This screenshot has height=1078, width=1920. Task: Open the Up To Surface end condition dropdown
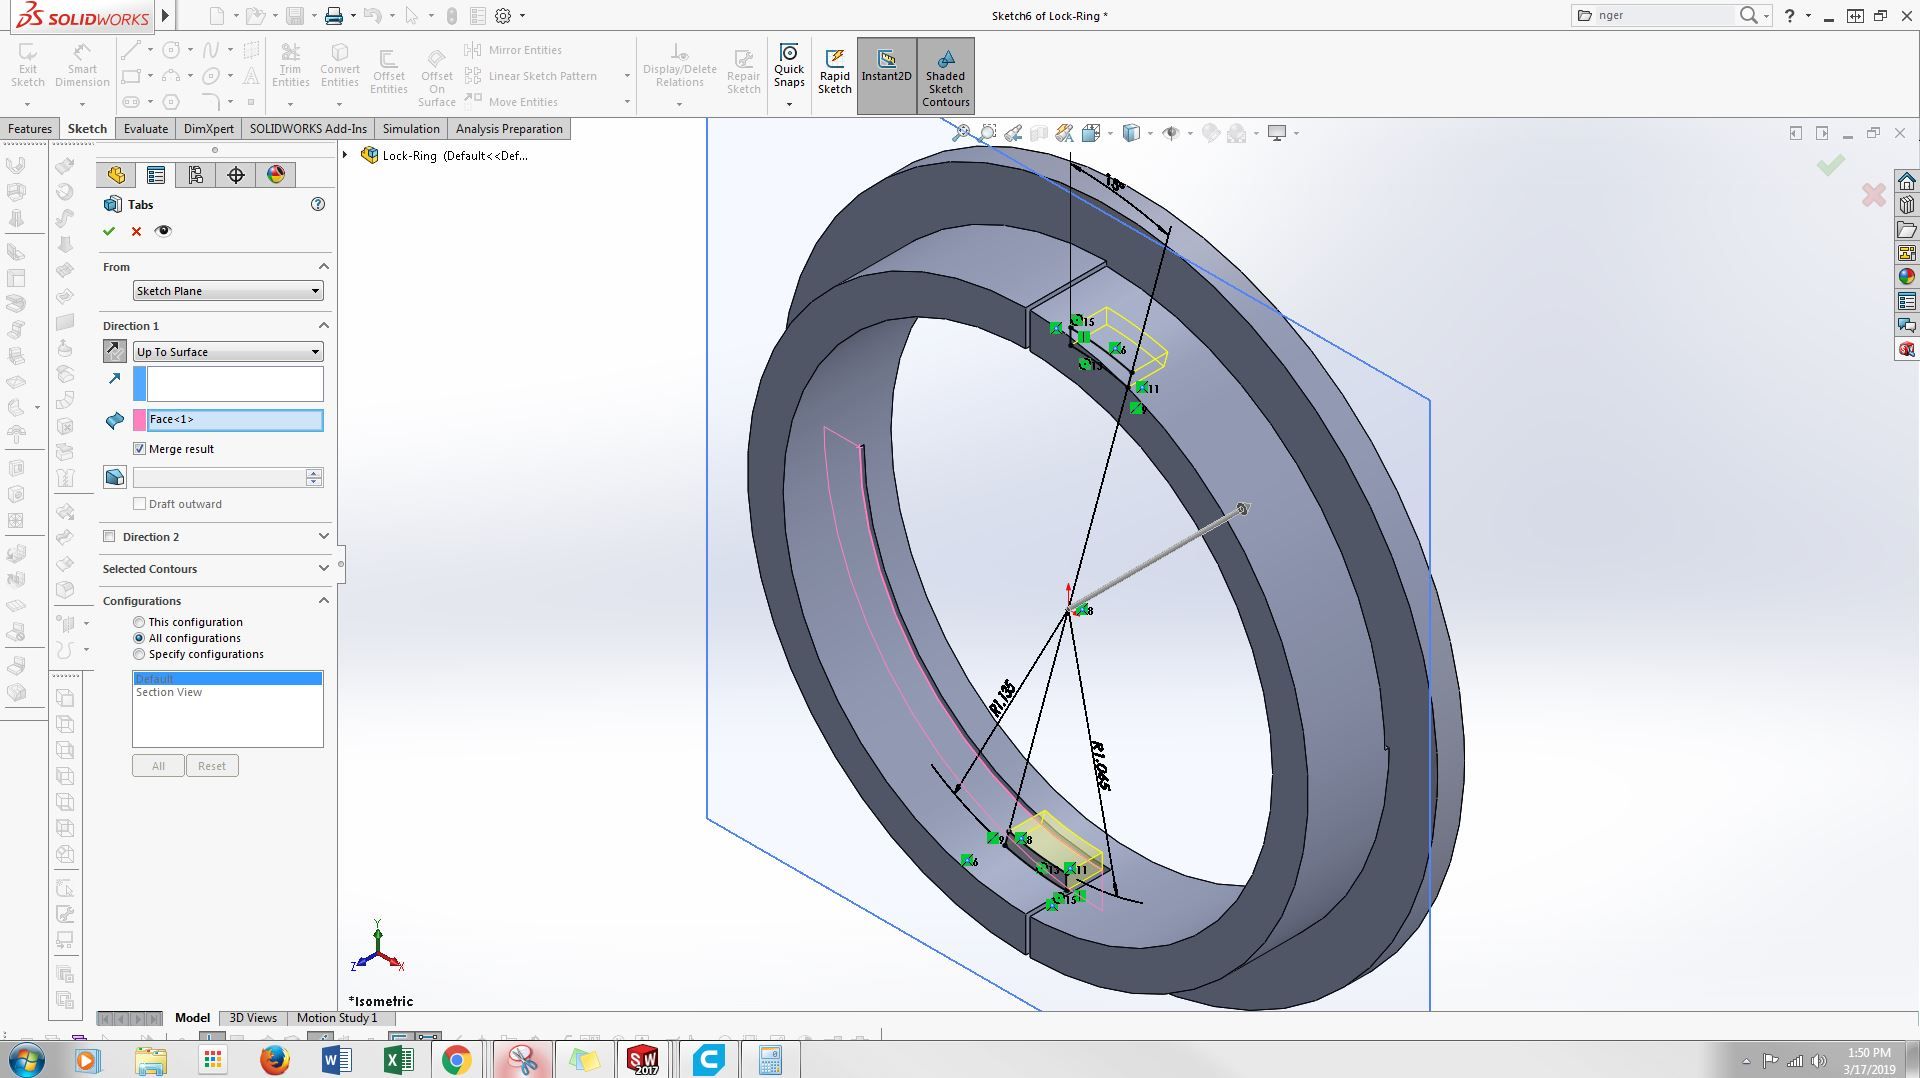click(x=228, y=352)
